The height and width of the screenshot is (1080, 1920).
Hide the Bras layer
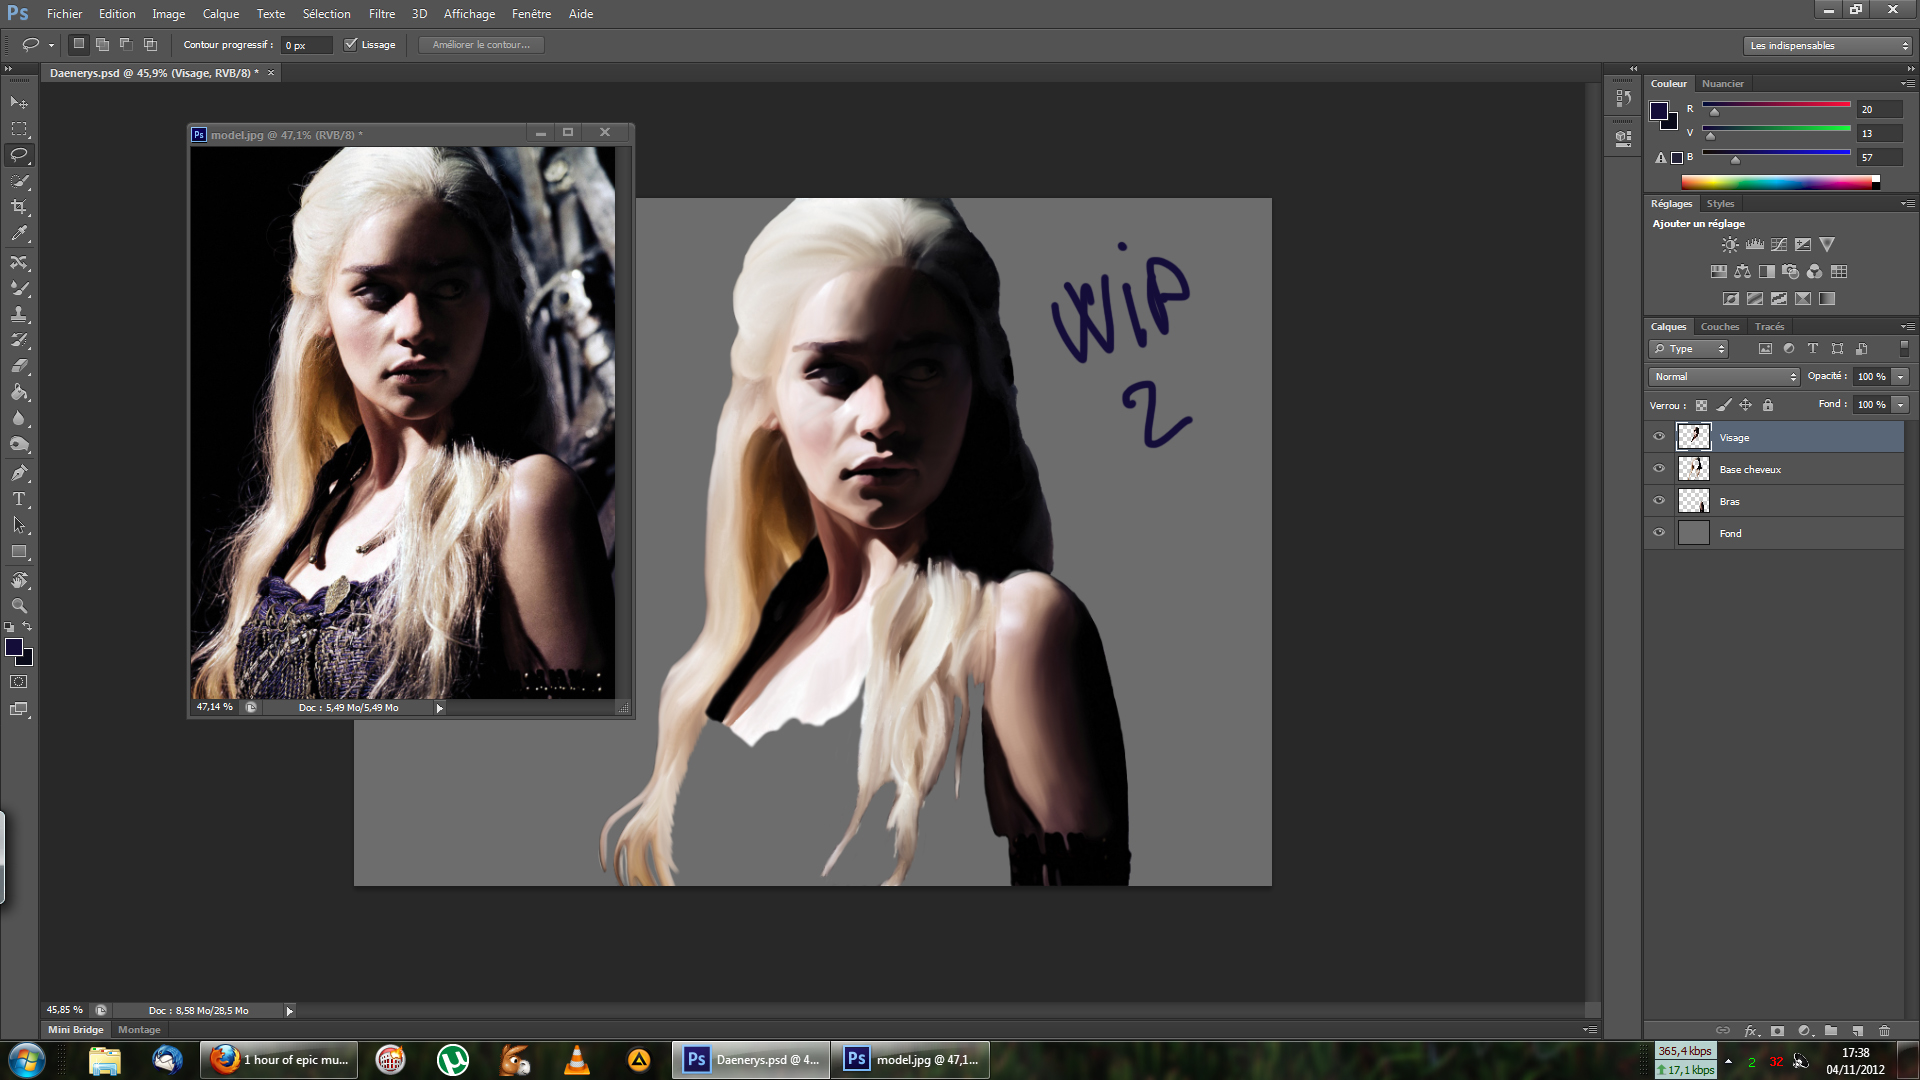(1659, 501)
